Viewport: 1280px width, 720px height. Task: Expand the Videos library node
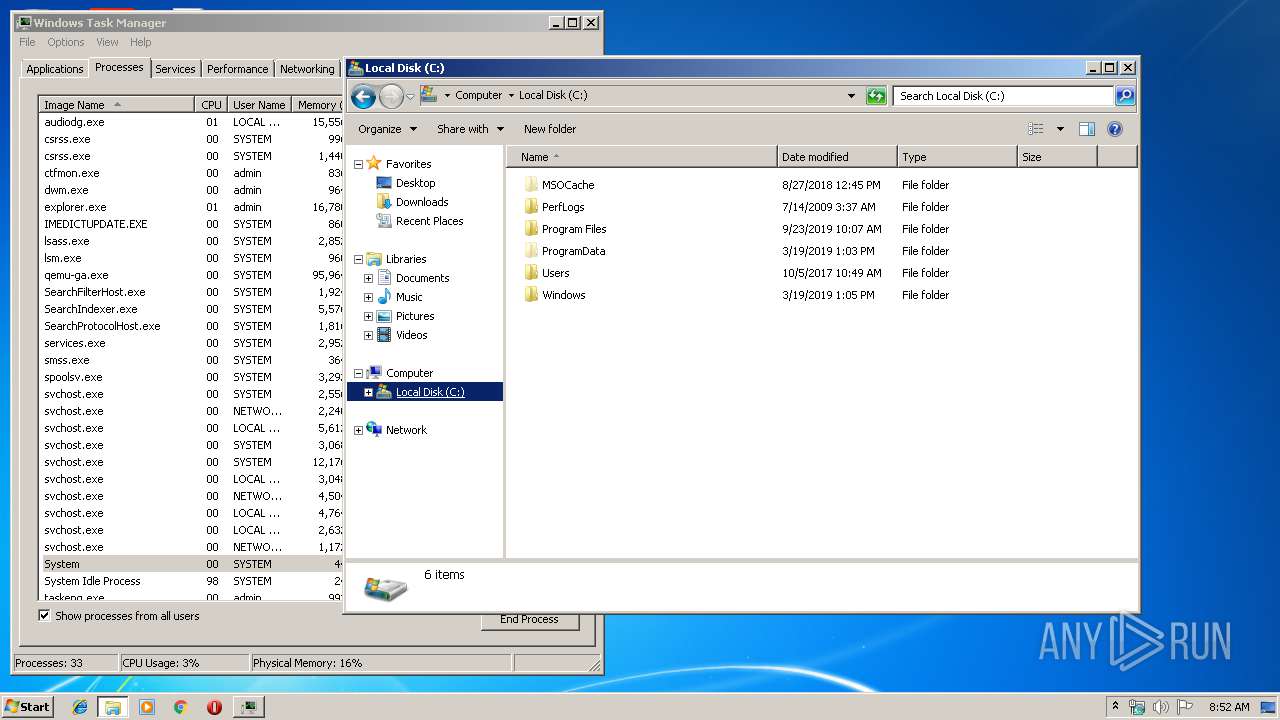(x=368, y=335)
